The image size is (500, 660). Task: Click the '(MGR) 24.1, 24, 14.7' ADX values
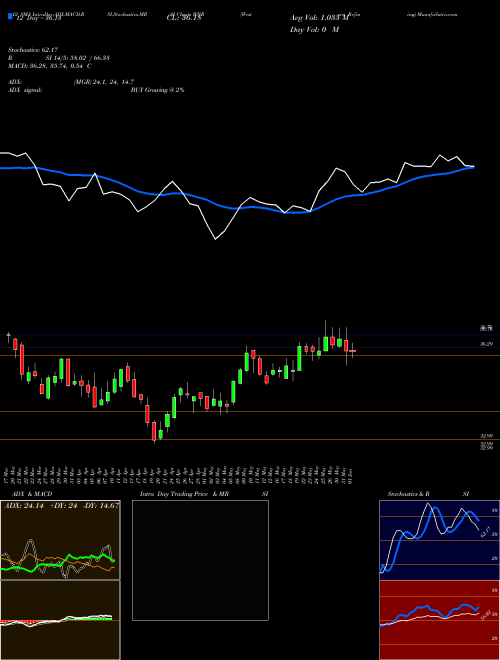[x=104, y=82]
